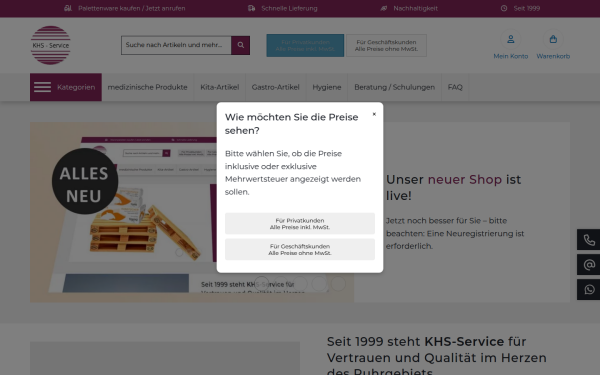
Task: Click the phone contact side icon
Action: coord(589,240)
